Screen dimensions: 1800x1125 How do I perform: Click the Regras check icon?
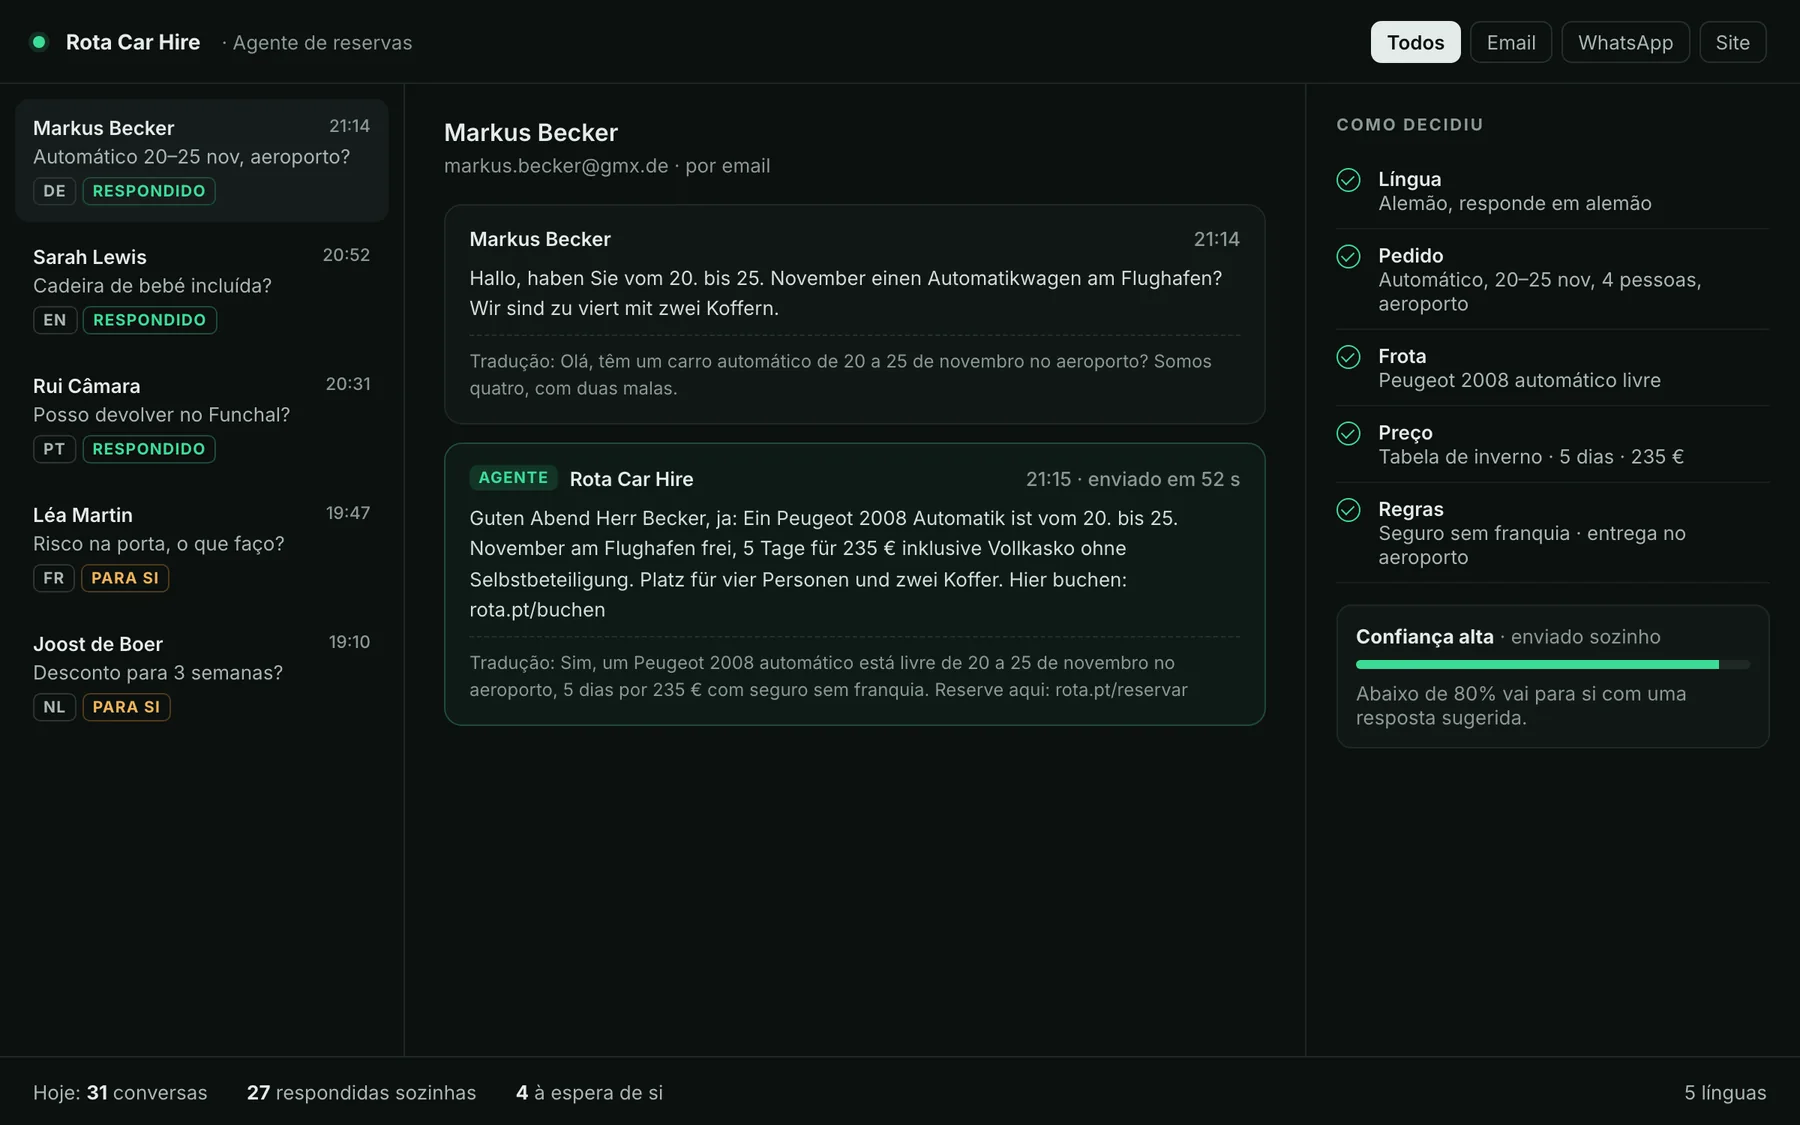click(x=1348, y=510)
